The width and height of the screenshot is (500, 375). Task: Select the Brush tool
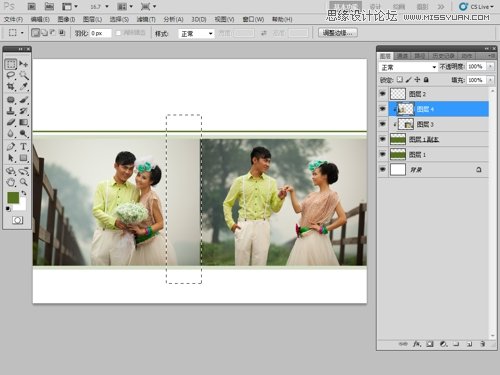pos(24,100)
